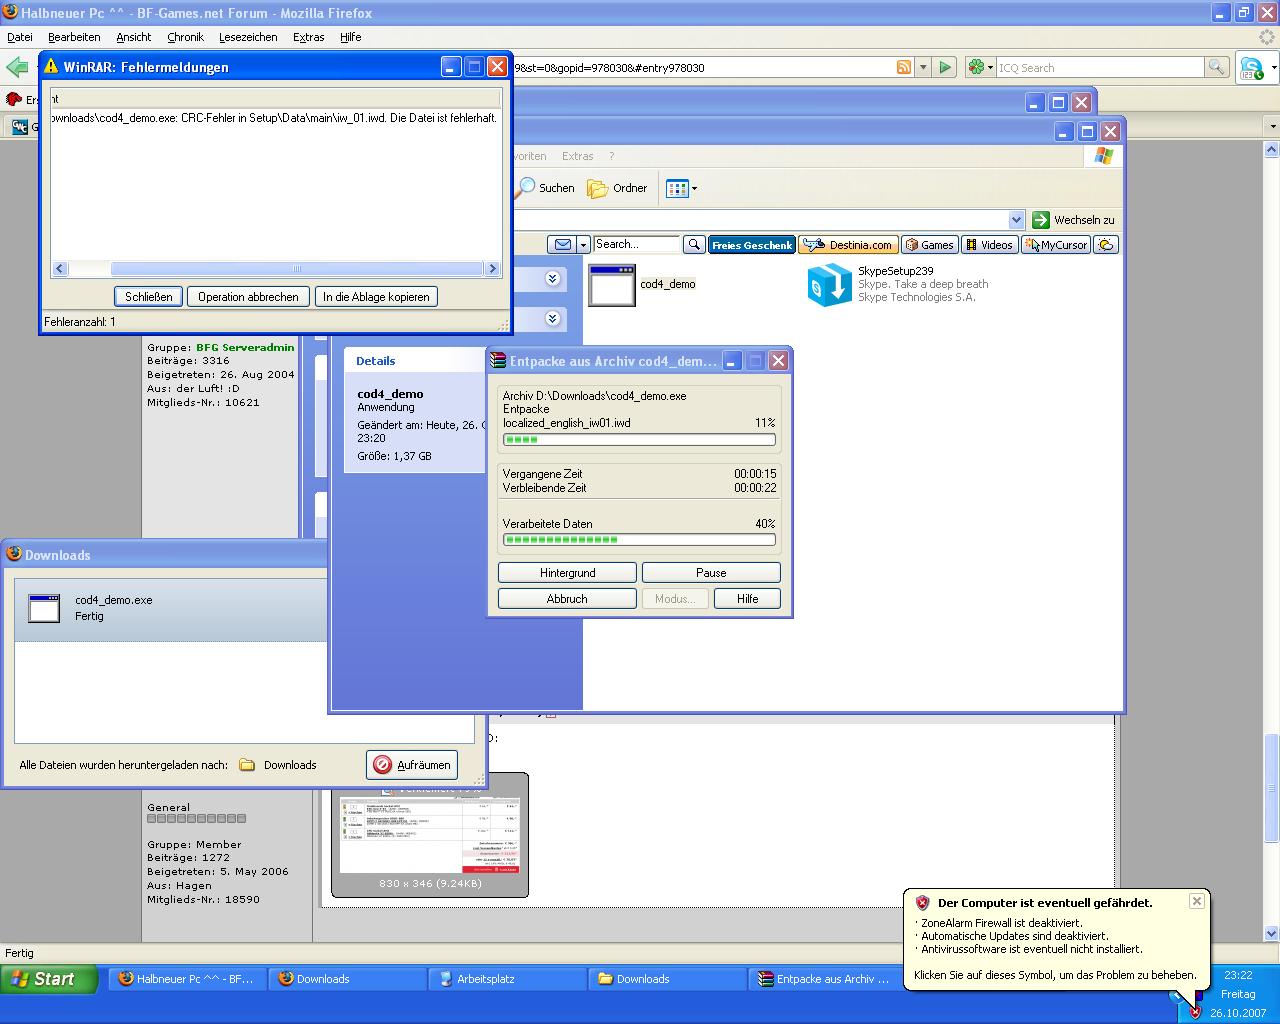Click the error list horizontal scrollbar
Screen dimensions: 1280x1024
coord(295,269)
